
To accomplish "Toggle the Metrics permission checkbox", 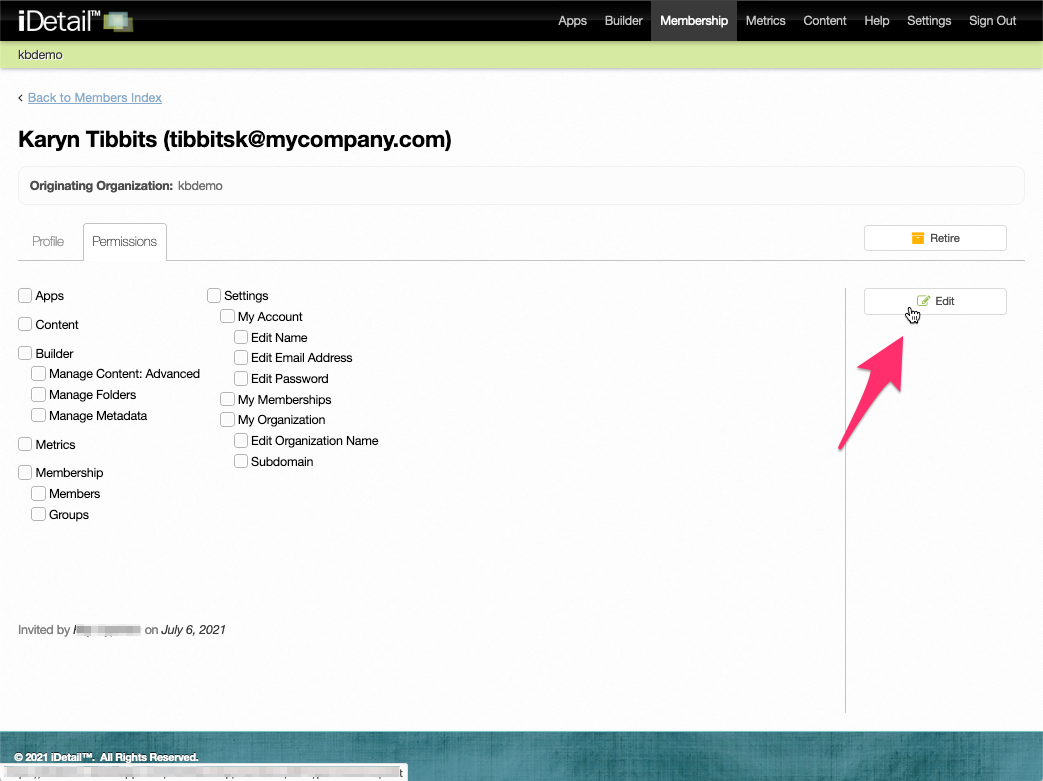I will click(x=25, y=444).
